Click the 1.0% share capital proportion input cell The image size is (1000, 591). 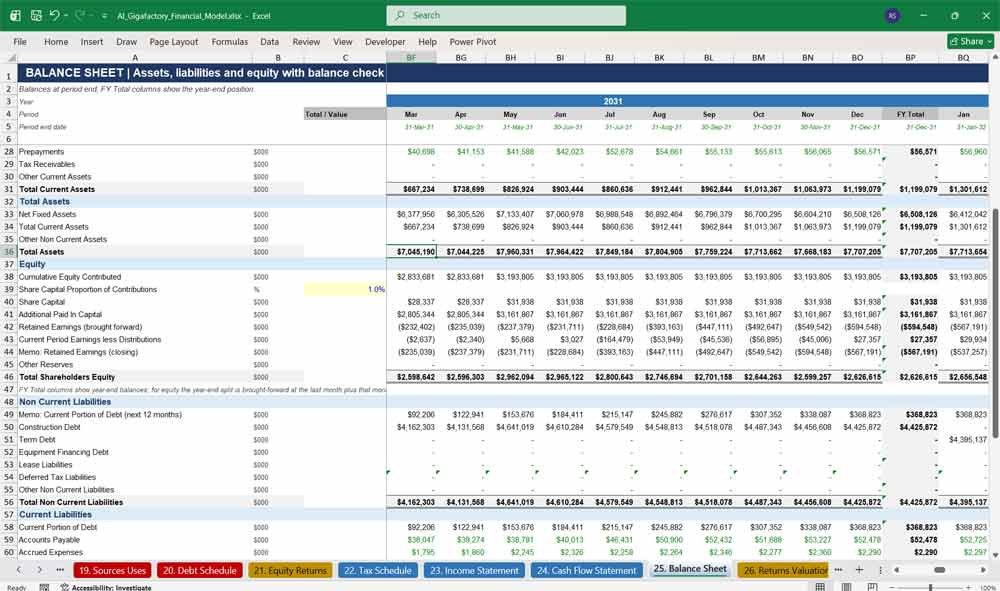pyautogui.click(x=345, y=289)
